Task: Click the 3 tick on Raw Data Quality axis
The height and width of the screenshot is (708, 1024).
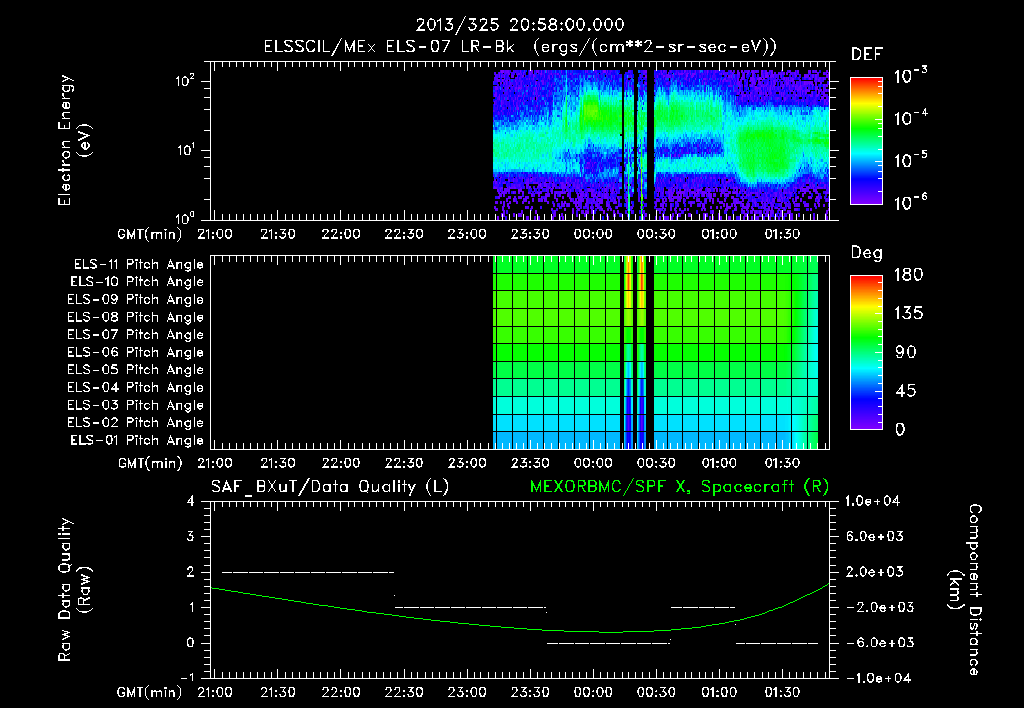Action: (191, 537)
